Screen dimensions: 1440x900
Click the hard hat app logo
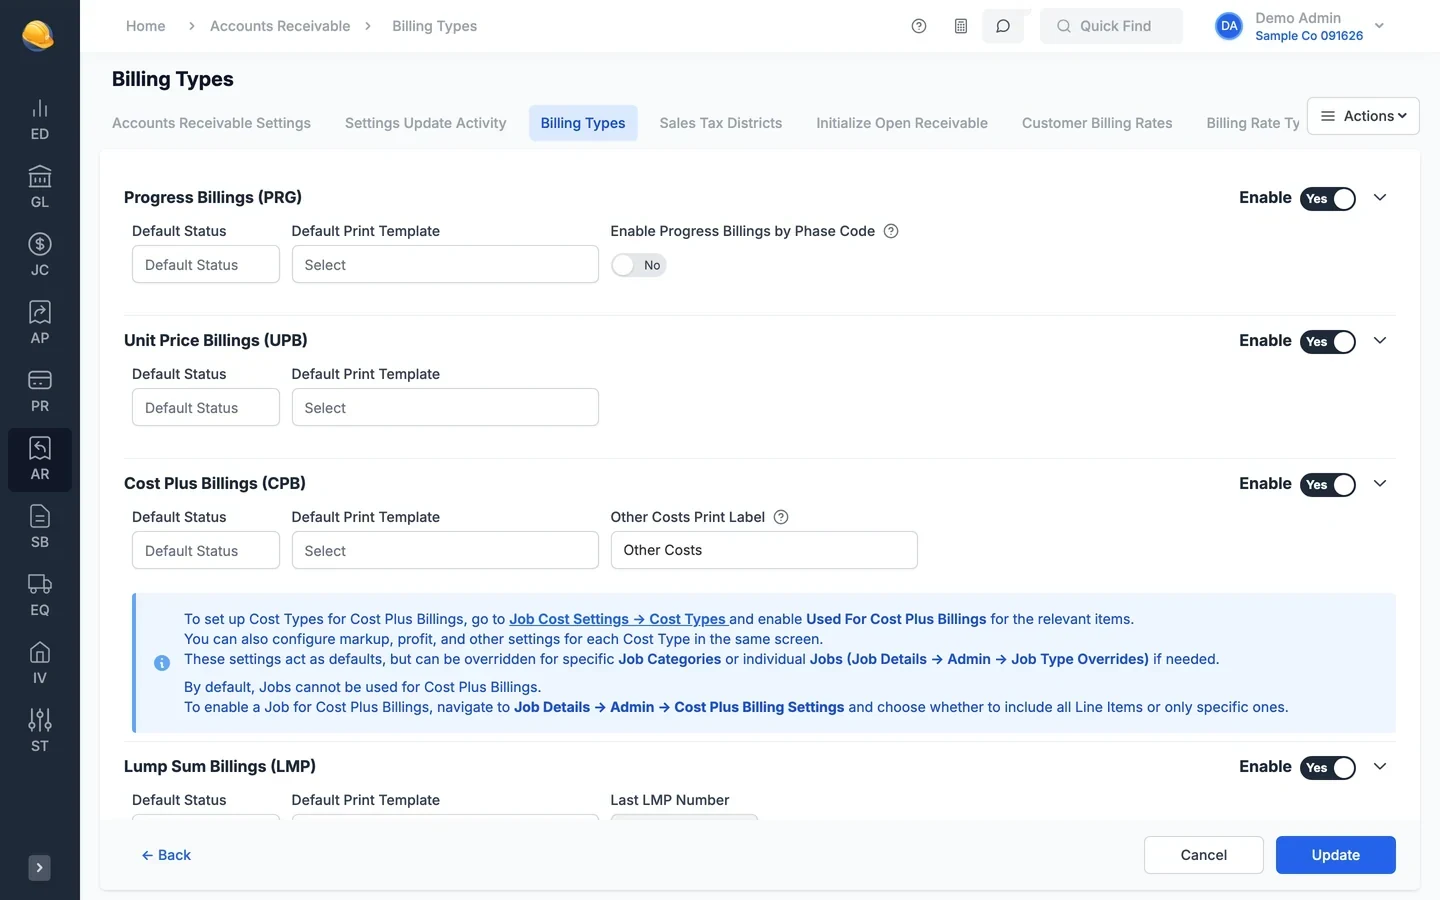coord(38,35)
